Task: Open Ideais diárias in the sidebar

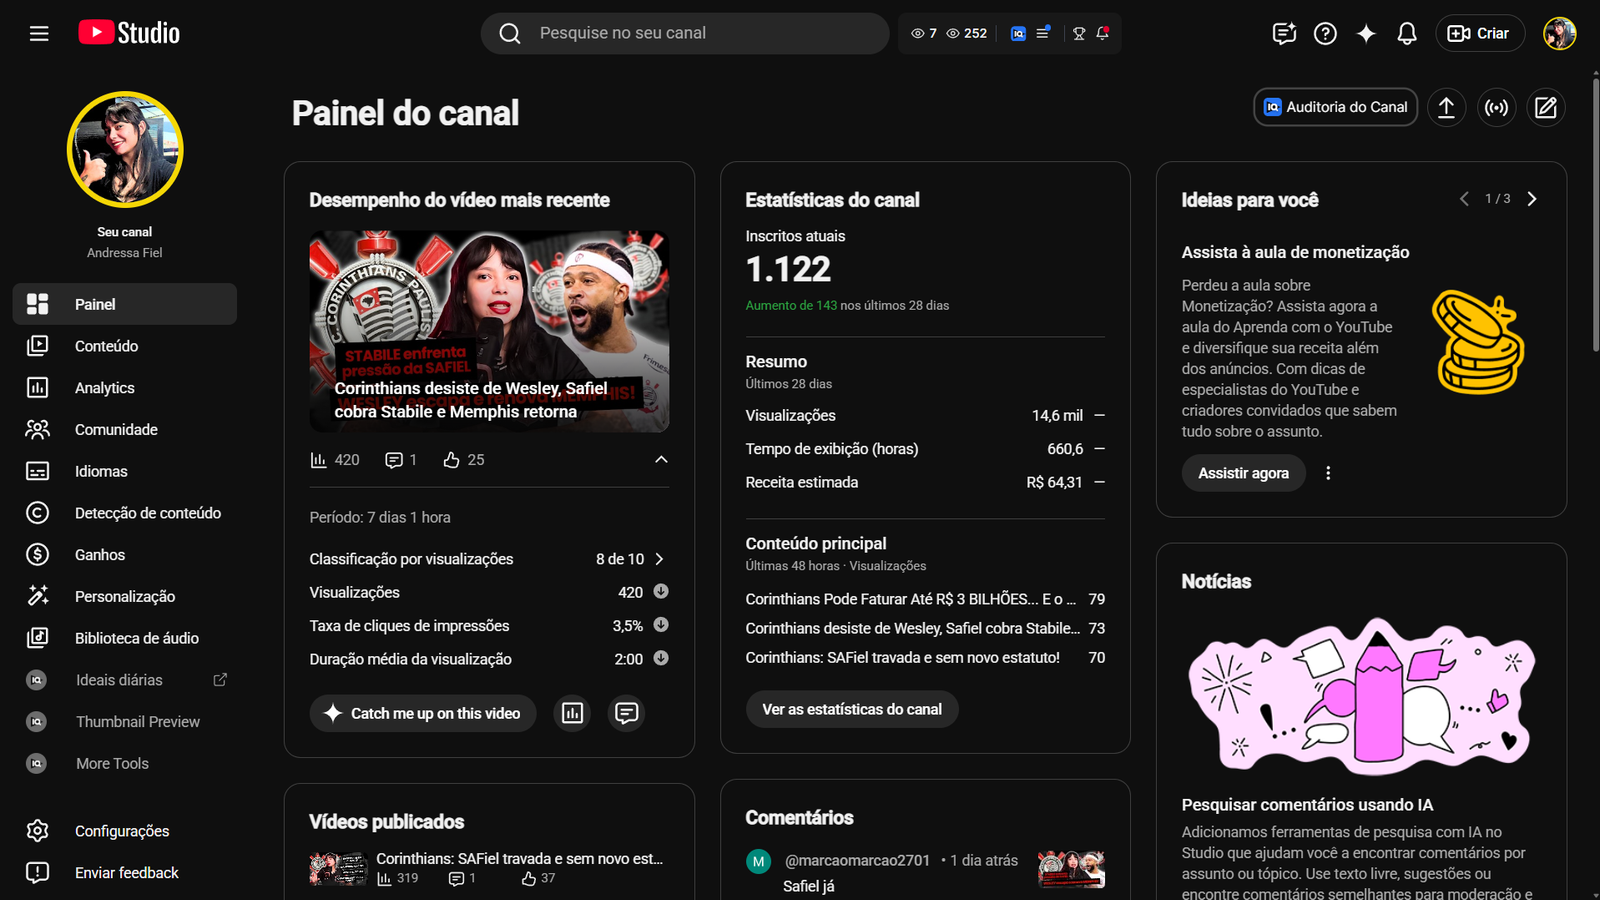Action: point(125,680)
